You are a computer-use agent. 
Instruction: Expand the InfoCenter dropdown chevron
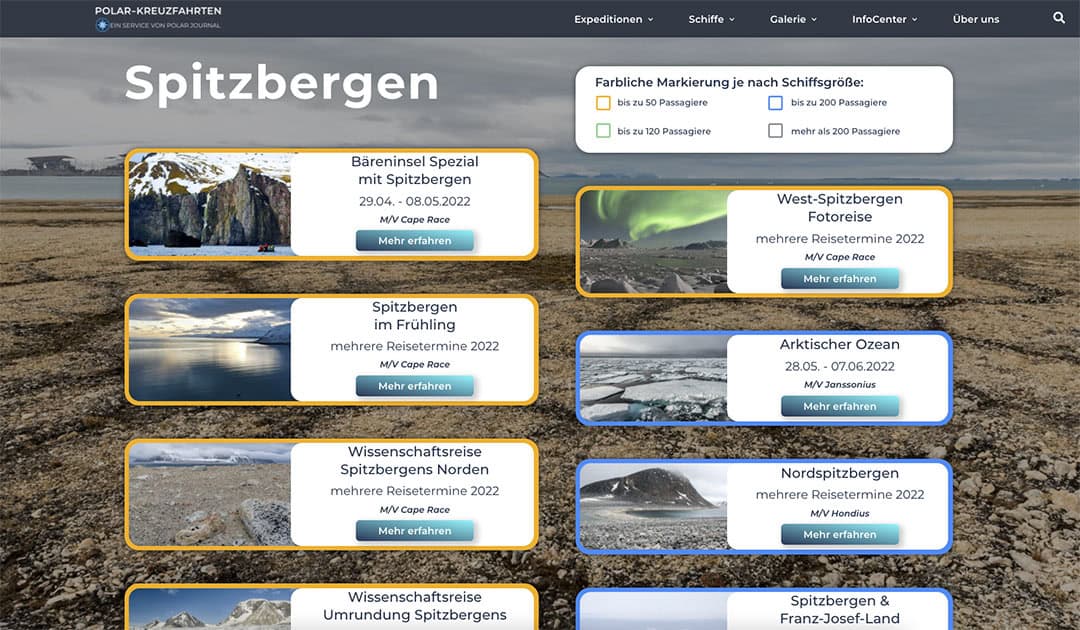coord(914,20)
